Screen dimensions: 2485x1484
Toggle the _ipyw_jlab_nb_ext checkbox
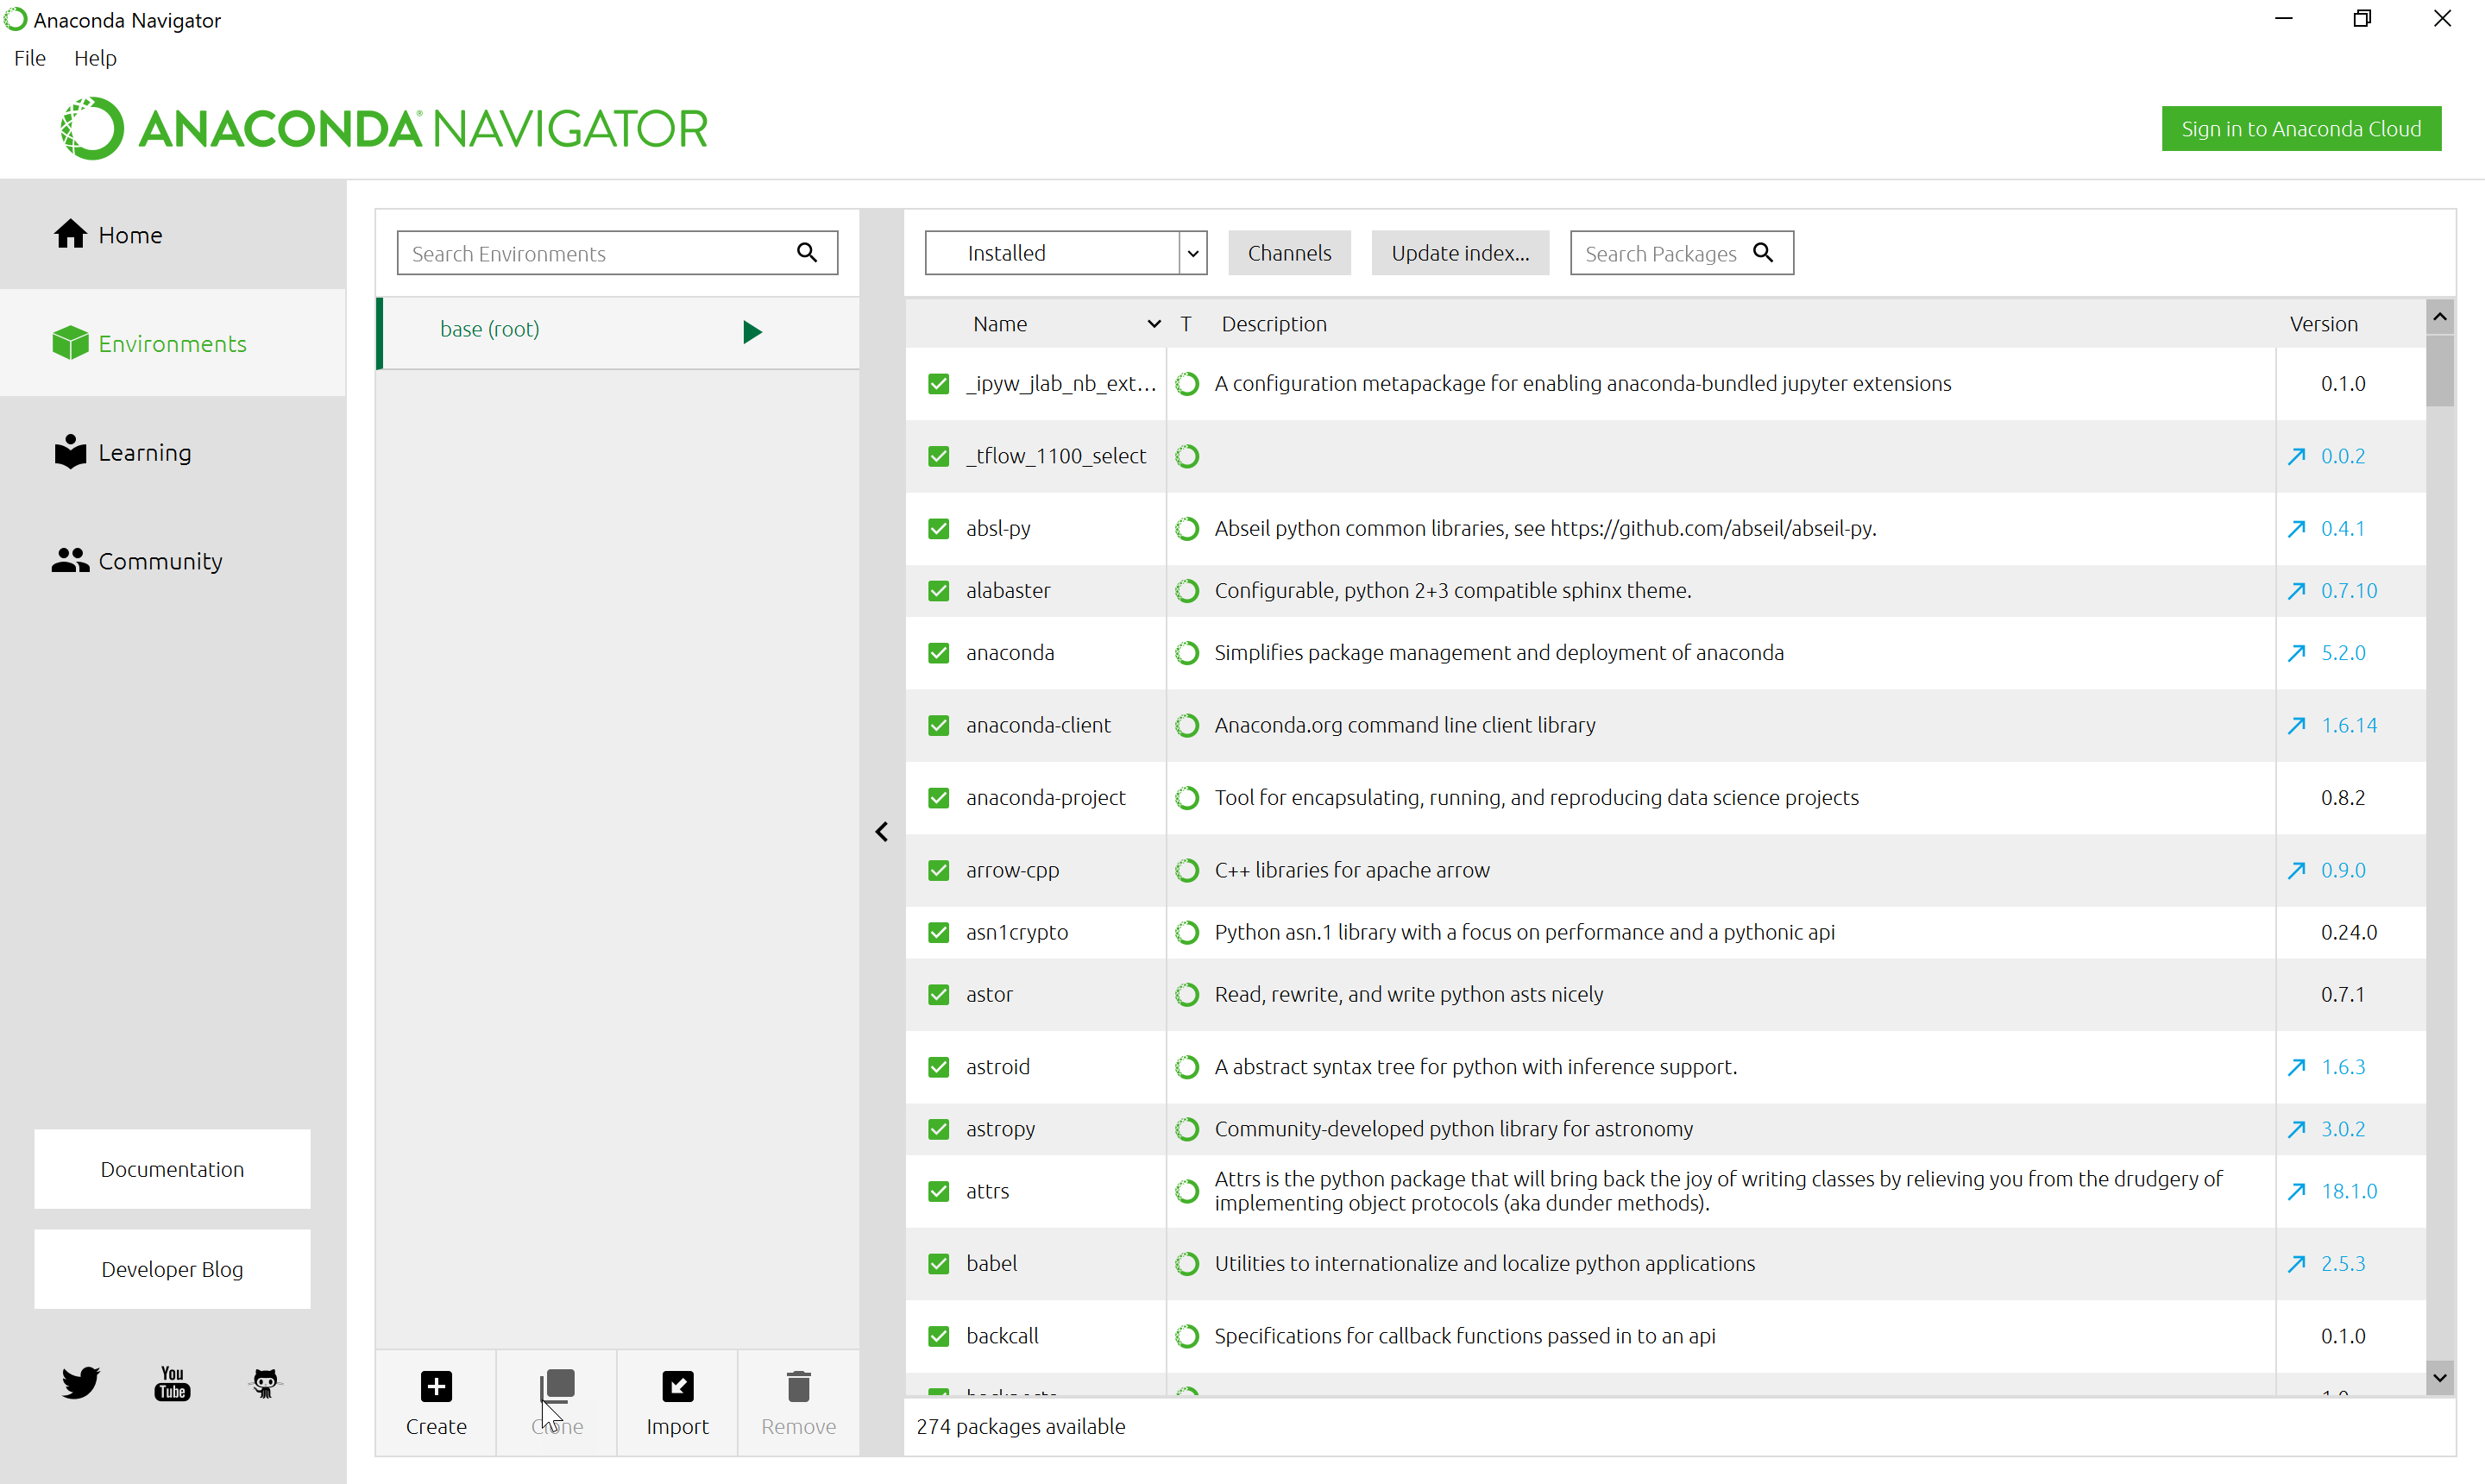938,384
